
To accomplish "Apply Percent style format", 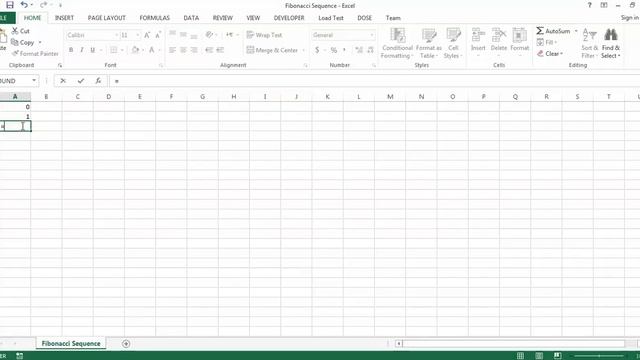I will point(333,50).
